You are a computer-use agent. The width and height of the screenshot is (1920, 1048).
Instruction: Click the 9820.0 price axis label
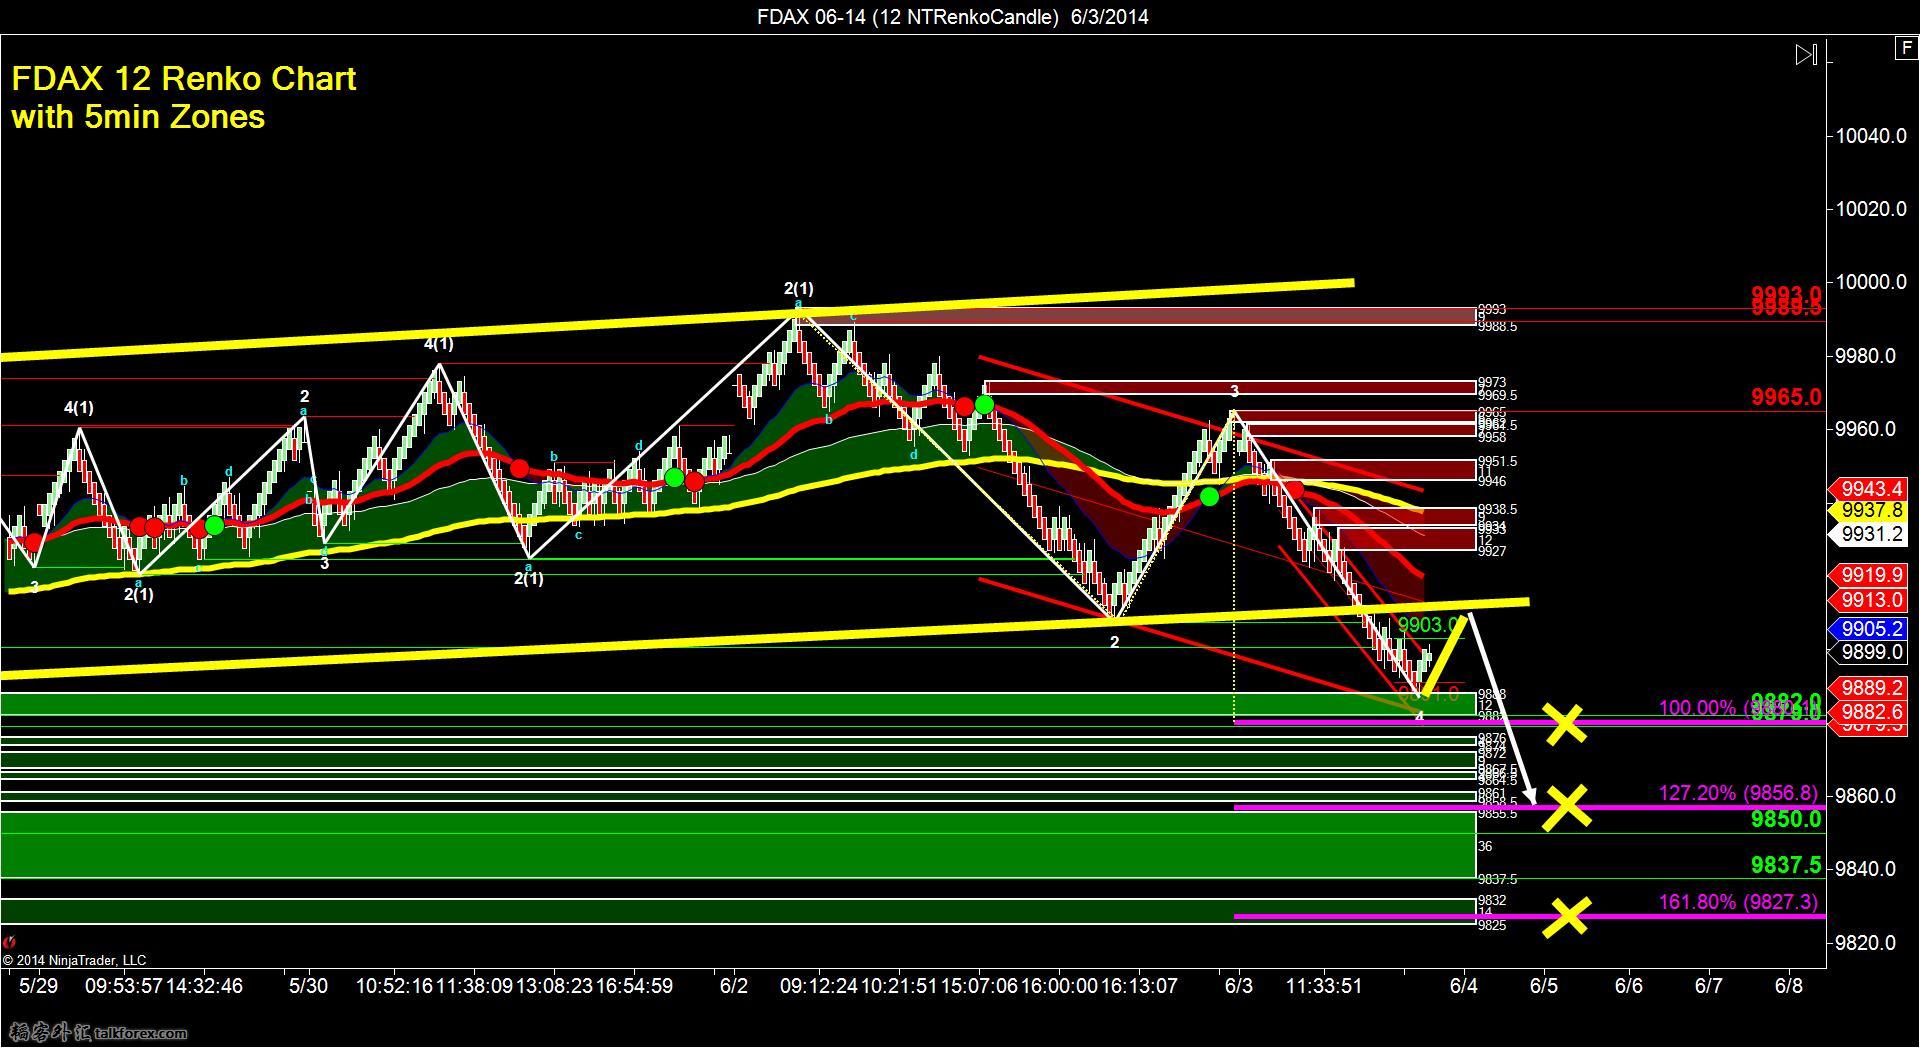[x=1866, y=943]
